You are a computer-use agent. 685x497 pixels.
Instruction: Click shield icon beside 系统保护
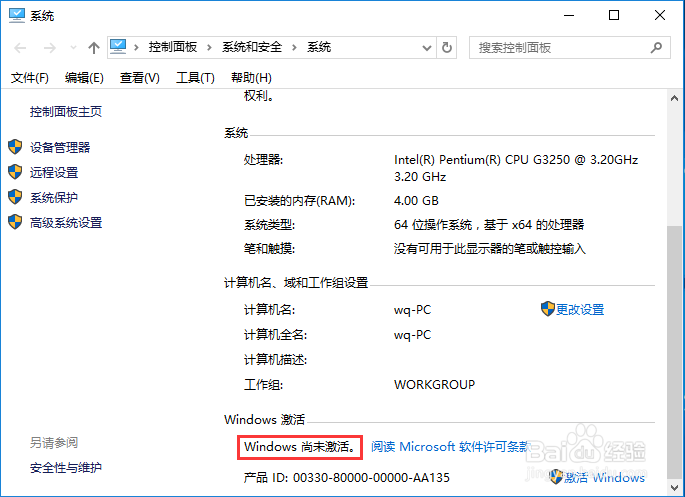15,197
